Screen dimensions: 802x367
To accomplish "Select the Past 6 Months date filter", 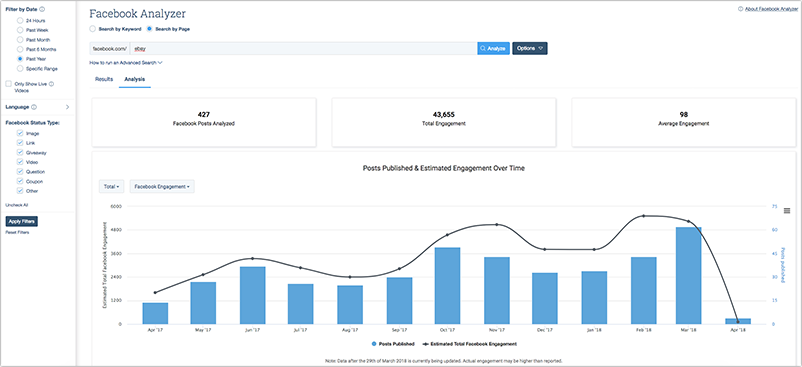I will tap(20, 49).
